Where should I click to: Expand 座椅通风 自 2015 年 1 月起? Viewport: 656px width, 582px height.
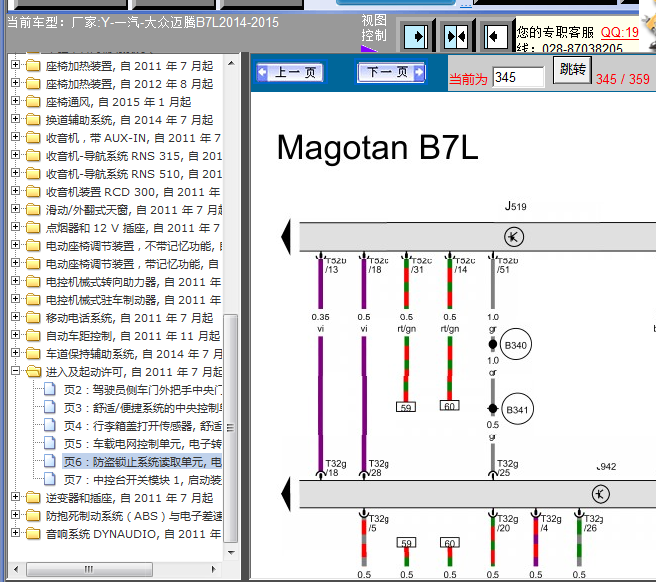tap(15, 101)
